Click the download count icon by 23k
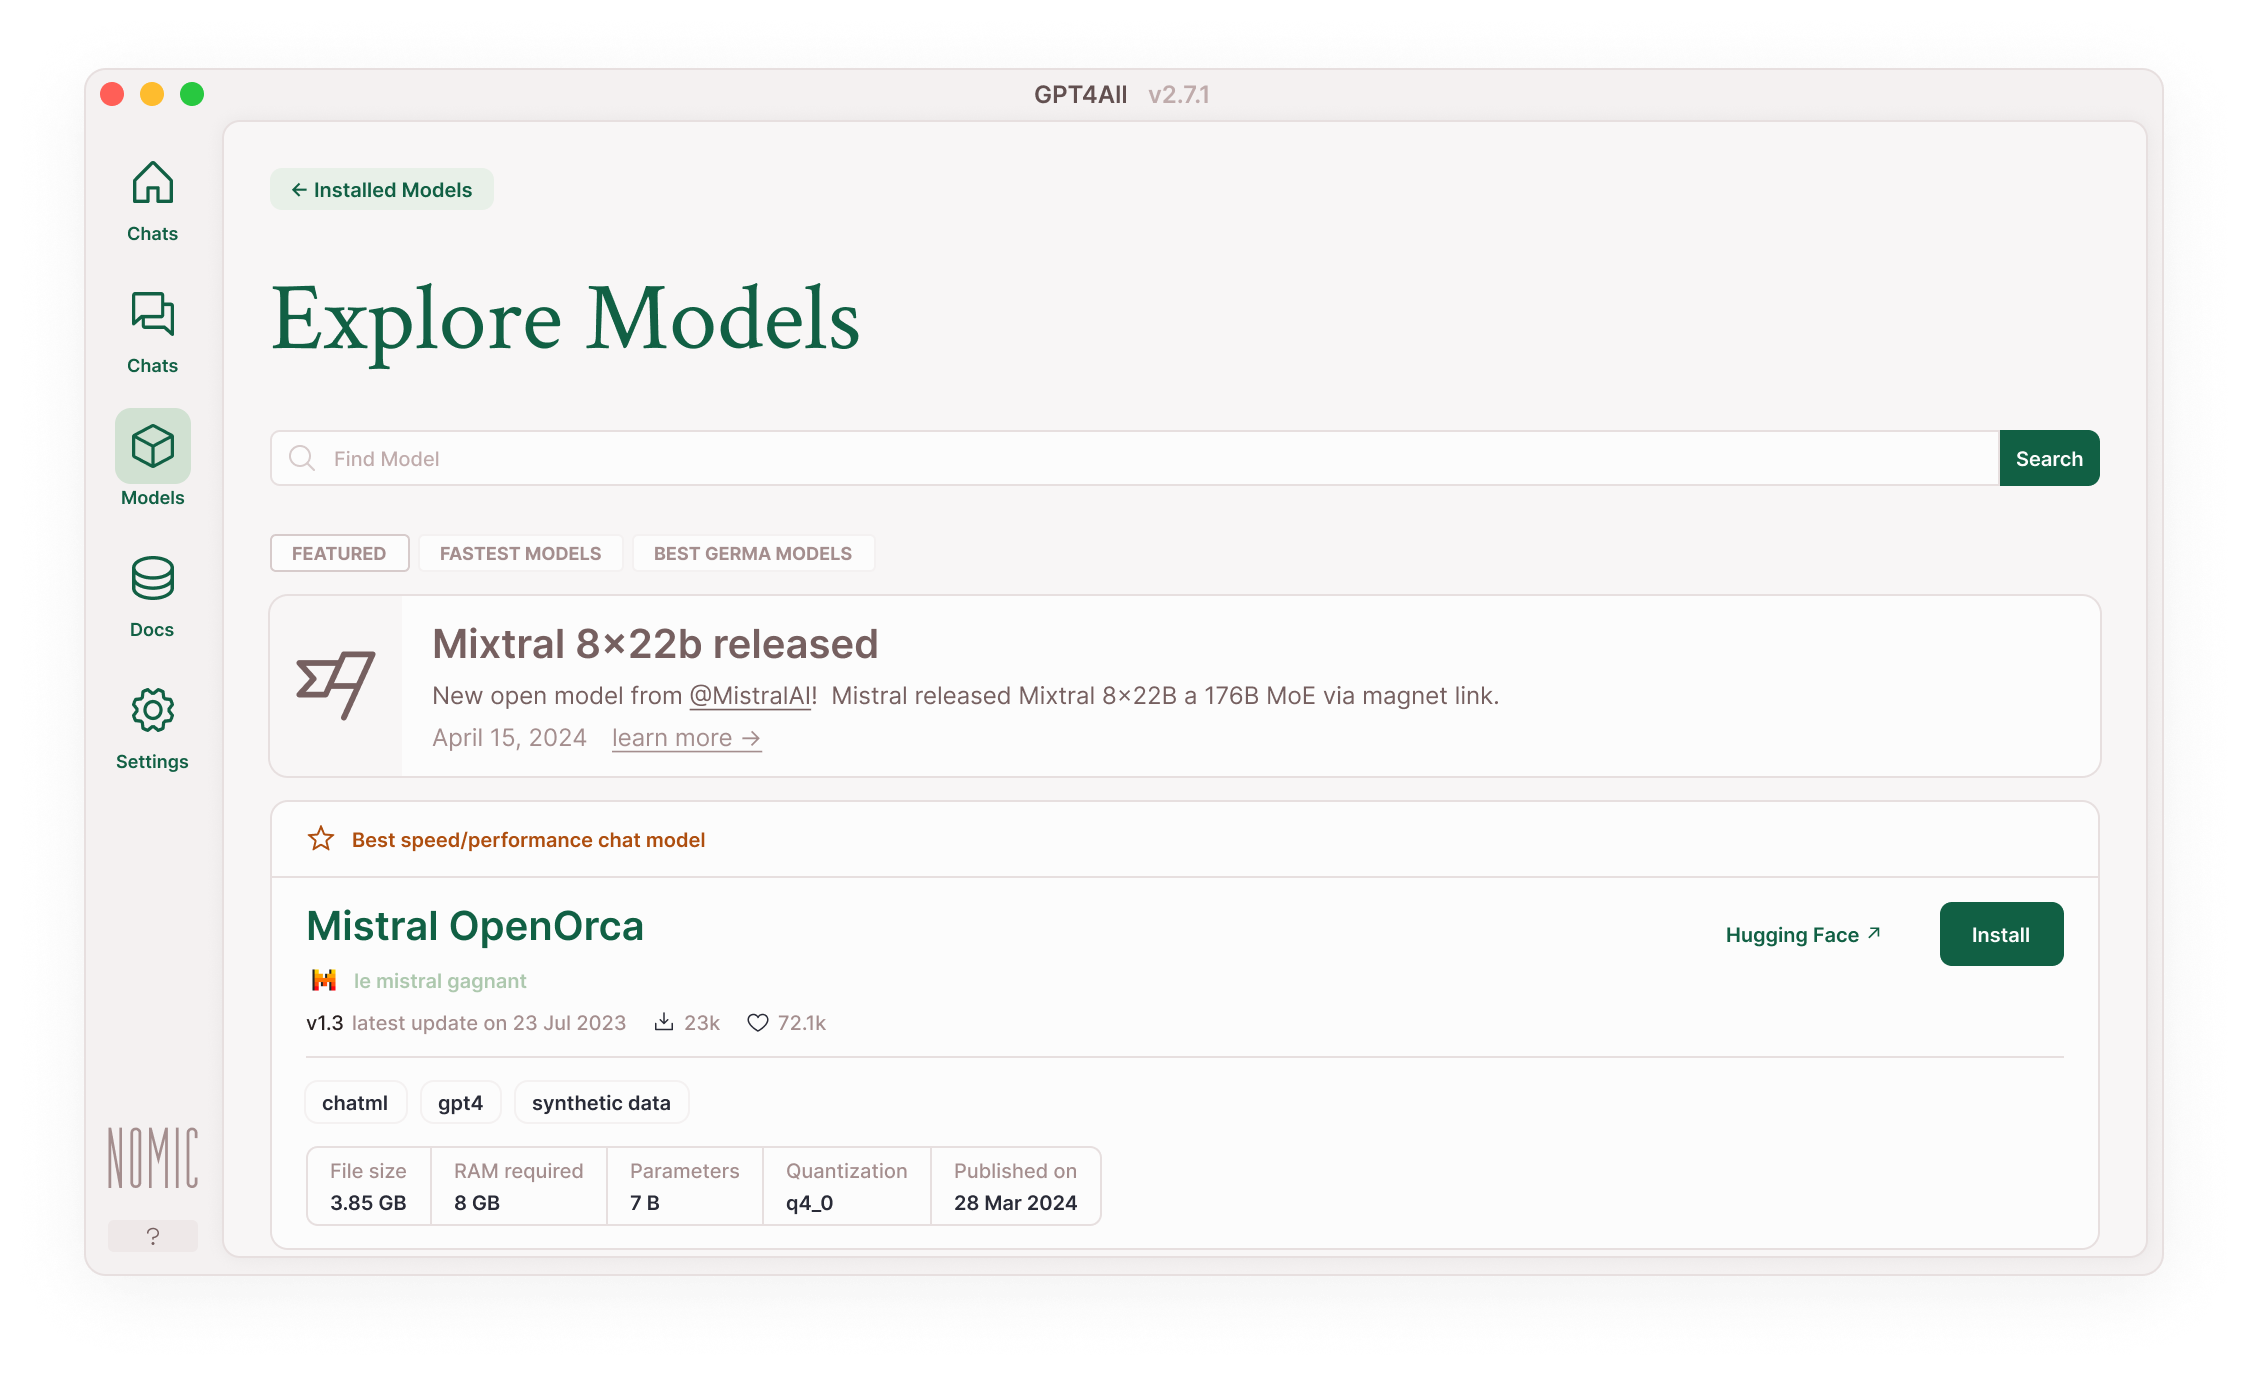The image size is (2248, 1376). (664, 1022)
